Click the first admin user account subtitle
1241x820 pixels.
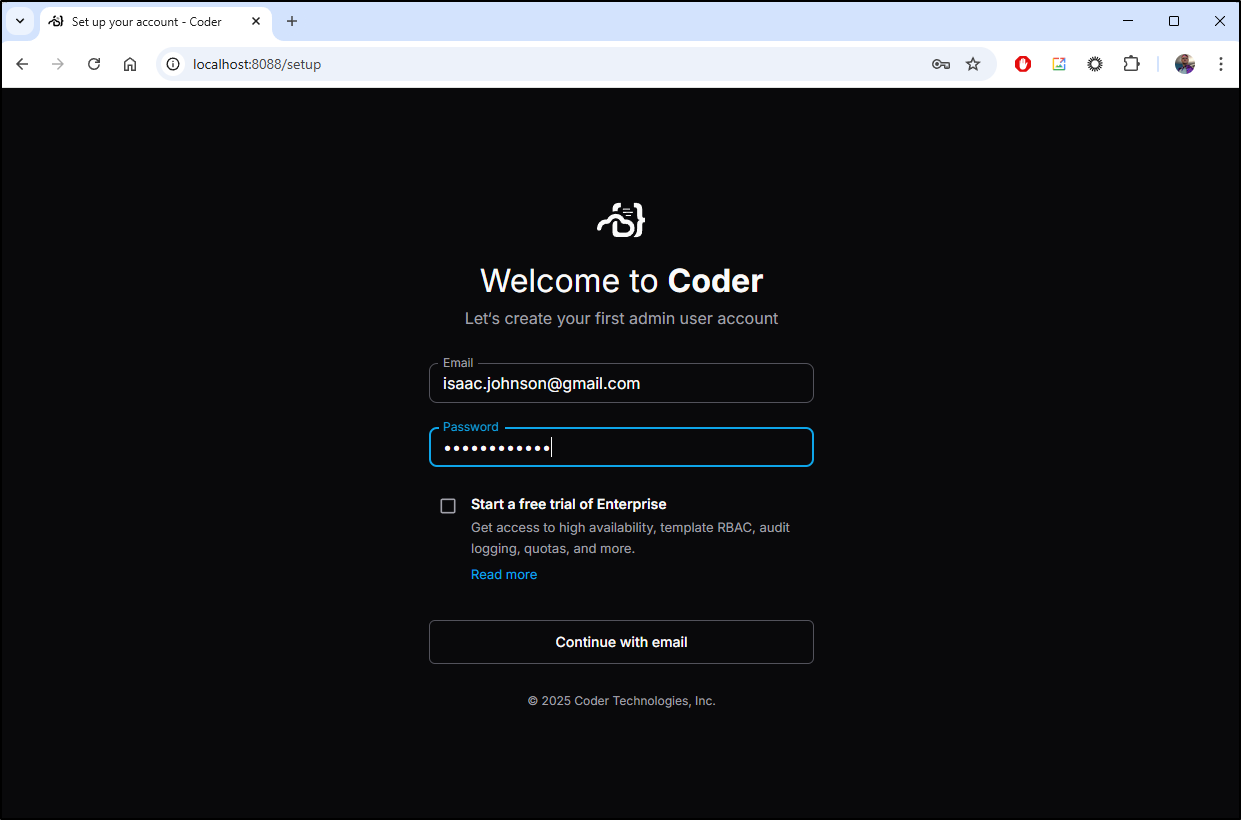pos(621,318)
